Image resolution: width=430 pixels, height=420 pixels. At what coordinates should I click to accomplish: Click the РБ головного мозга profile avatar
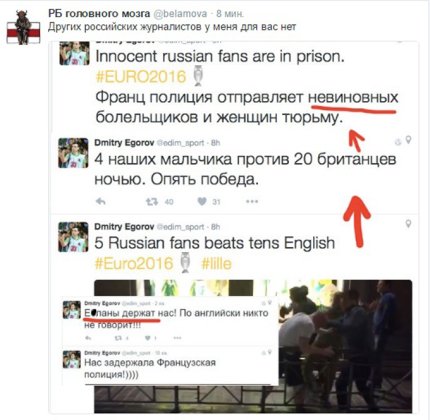click(x=23, y=27)
